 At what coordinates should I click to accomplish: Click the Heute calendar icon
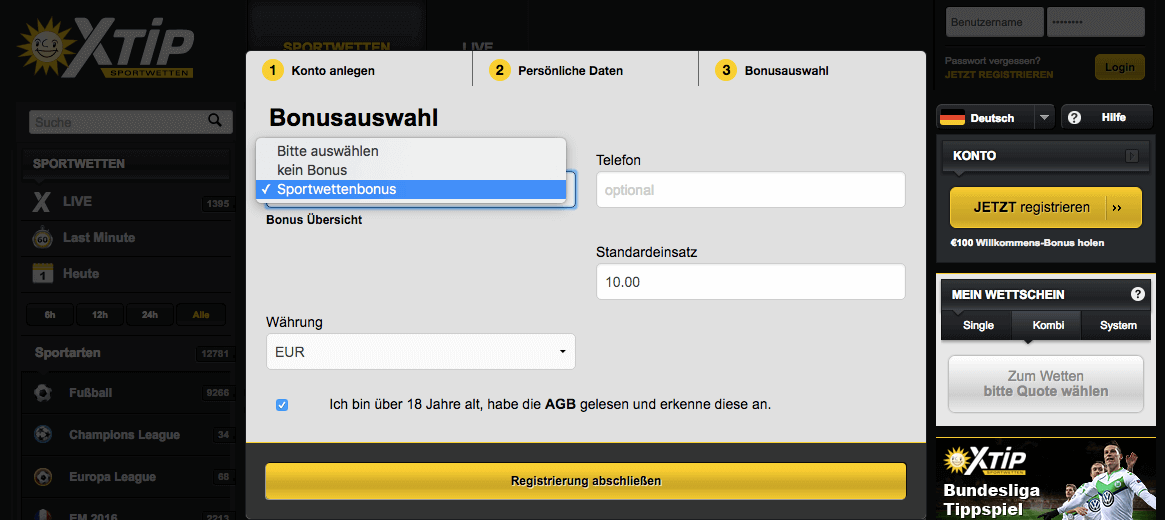point(42,273)
